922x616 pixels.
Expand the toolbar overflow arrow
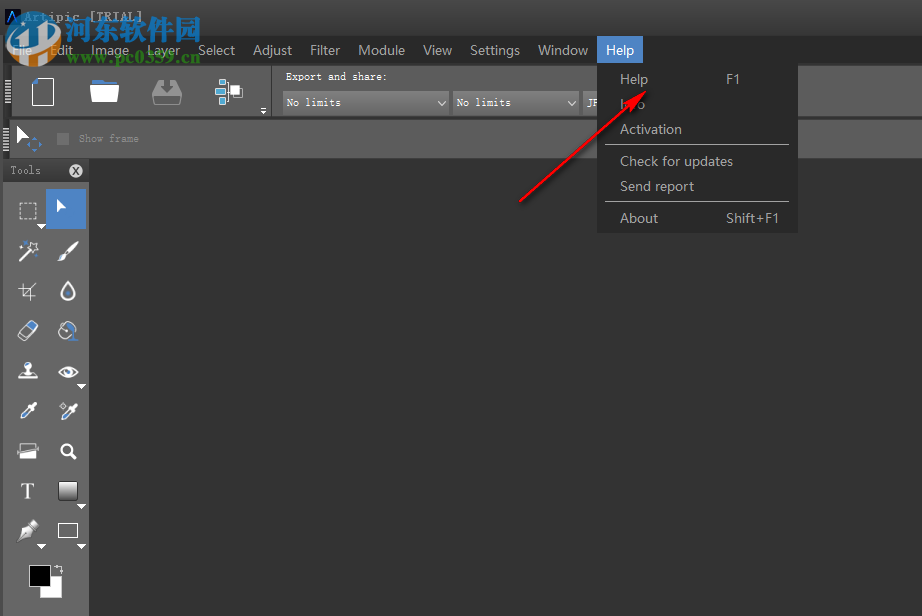click(263, 111)
